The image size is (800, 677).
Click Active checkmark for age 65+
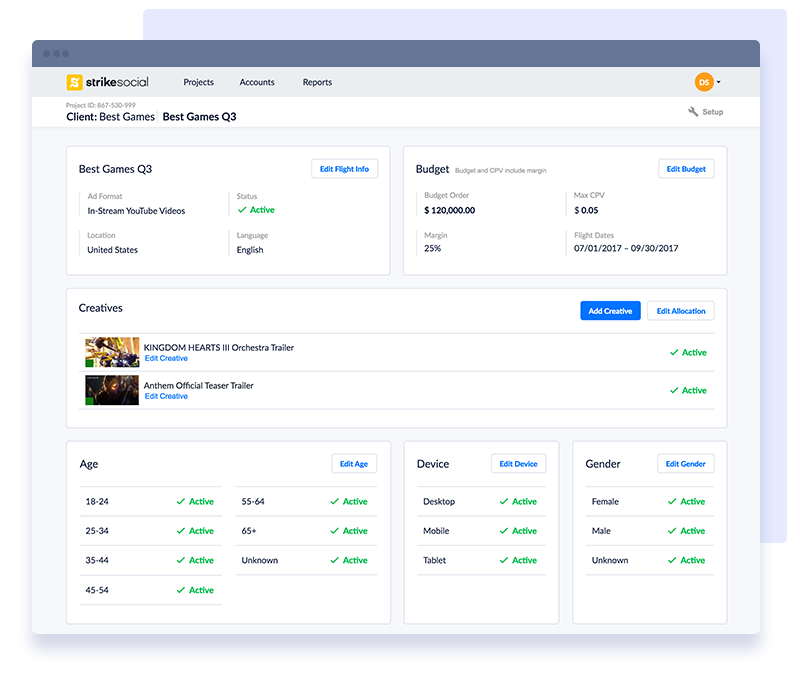click(335, 531)
